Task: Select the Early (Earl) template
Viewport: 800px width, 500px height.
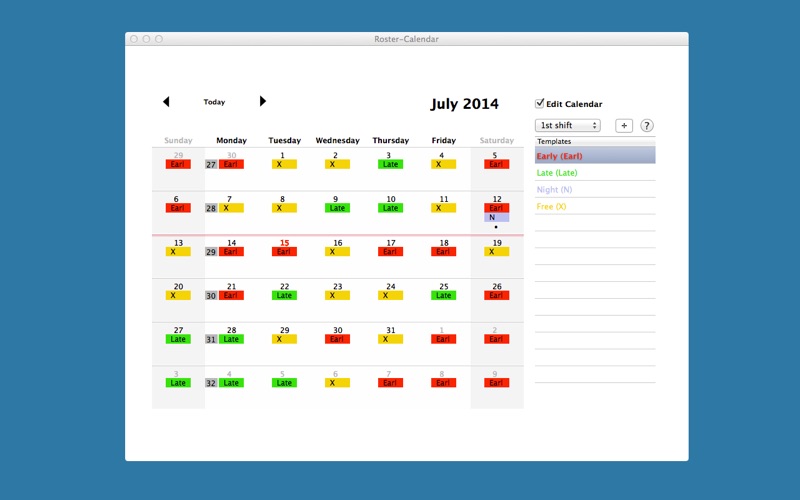Action: pyautogui.click(x=595, y=156)
